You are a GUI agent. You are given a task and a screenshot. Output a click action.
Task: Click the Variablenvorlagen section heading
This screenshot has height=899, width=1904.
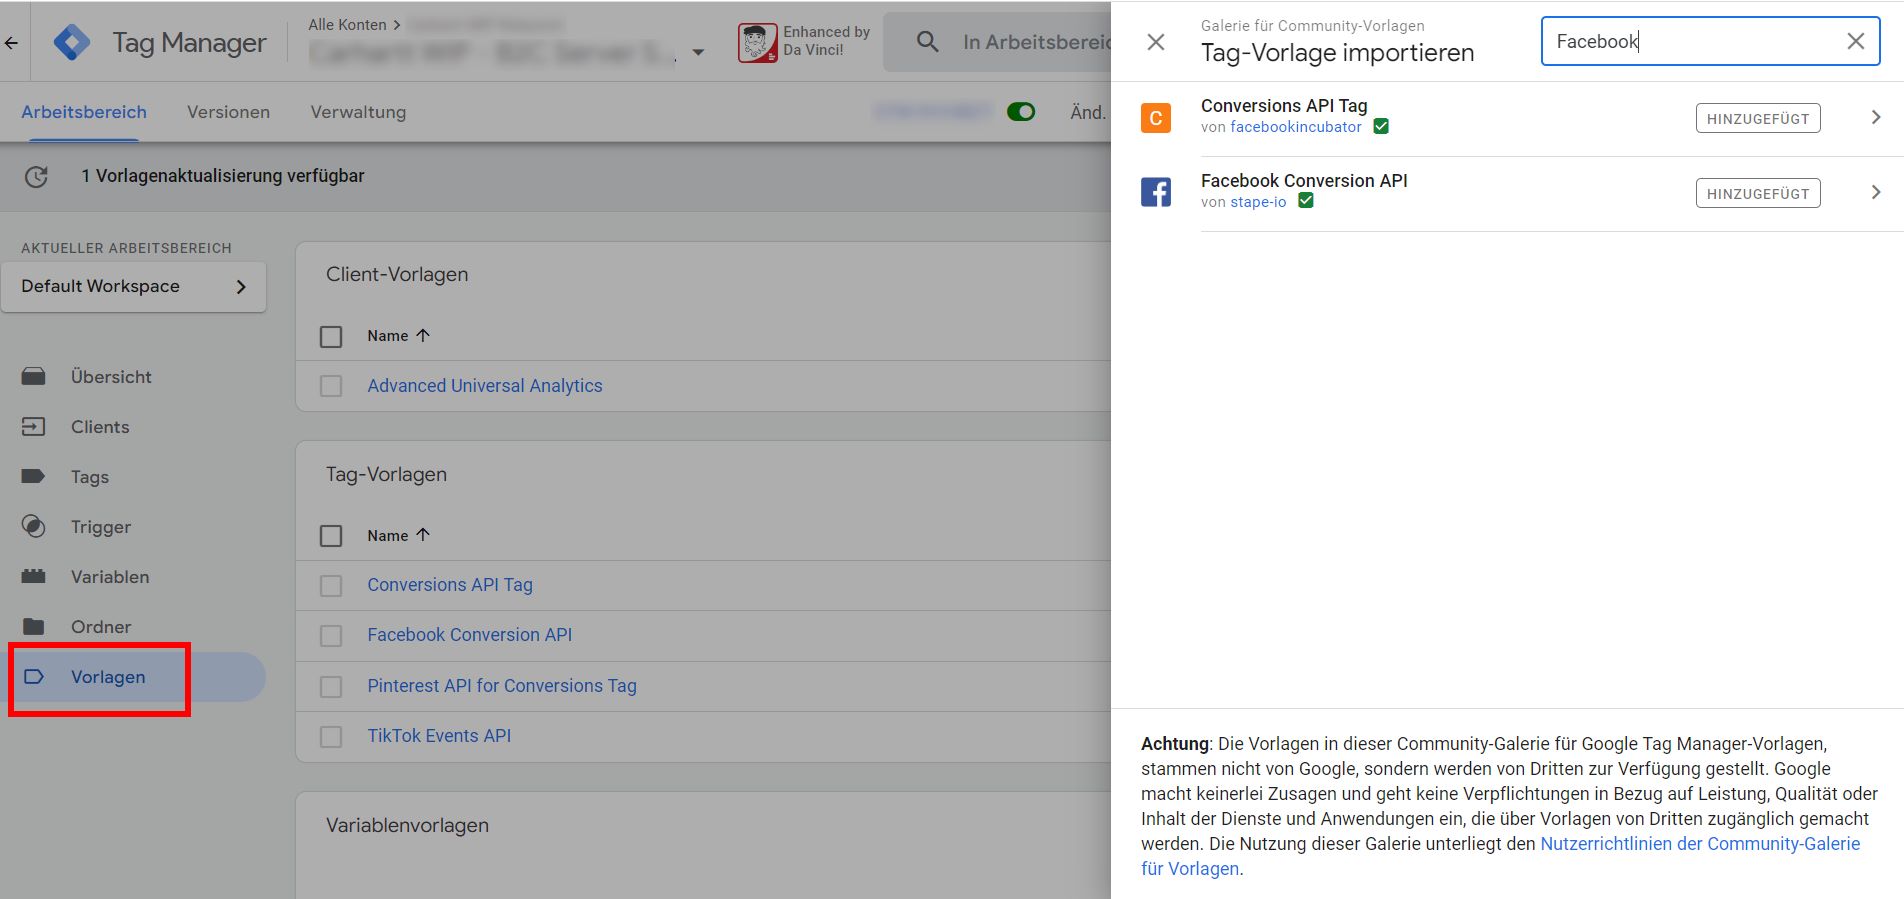pyautogui.click(x=407, y=826)
